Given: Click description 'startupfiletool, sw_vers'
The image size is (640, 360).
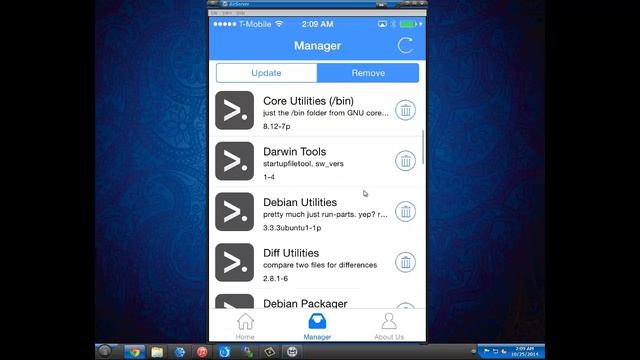Looking at the screenshot, I should (x=303, y=164).
